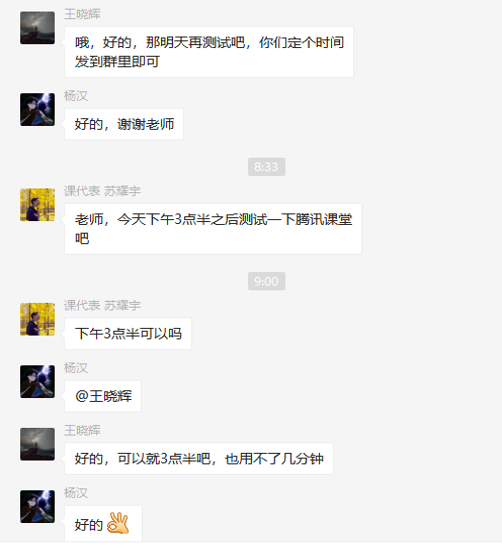Click the 8:33 timestamp label
Screen dimensions: 502x548
[x=266, y=167]
